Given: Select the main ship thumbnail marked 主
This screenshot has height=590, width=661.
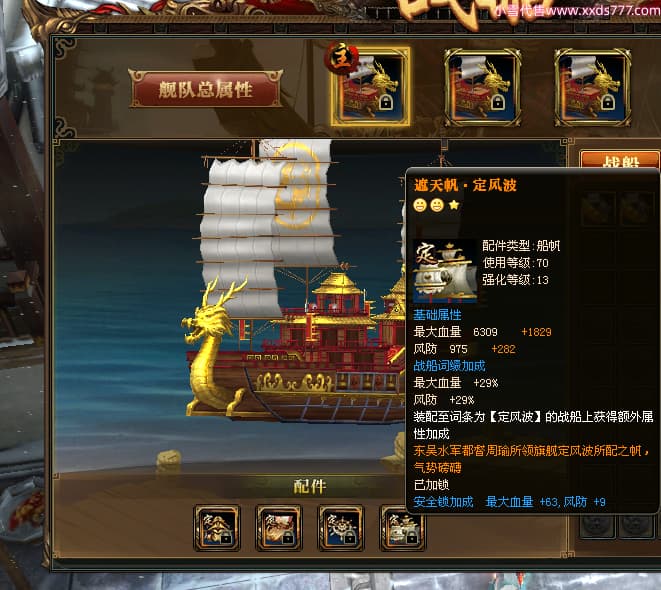Looking at the screenshot, I should tap(371, 87).
